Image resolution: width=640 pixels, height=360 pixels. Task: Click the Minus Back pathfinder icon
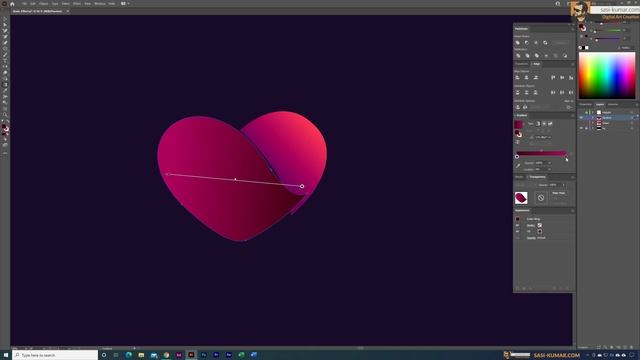565,56
